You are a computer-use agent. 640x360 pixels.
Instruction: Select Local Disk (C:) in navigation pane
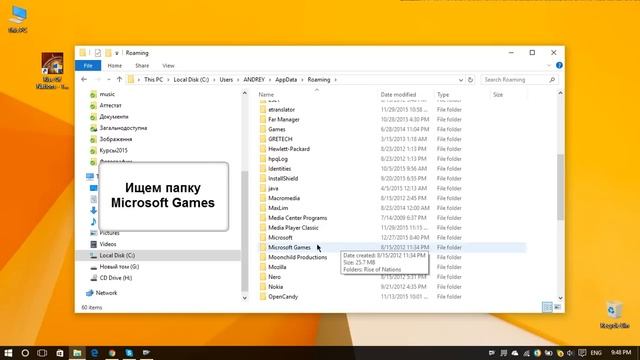coord(117,256)
